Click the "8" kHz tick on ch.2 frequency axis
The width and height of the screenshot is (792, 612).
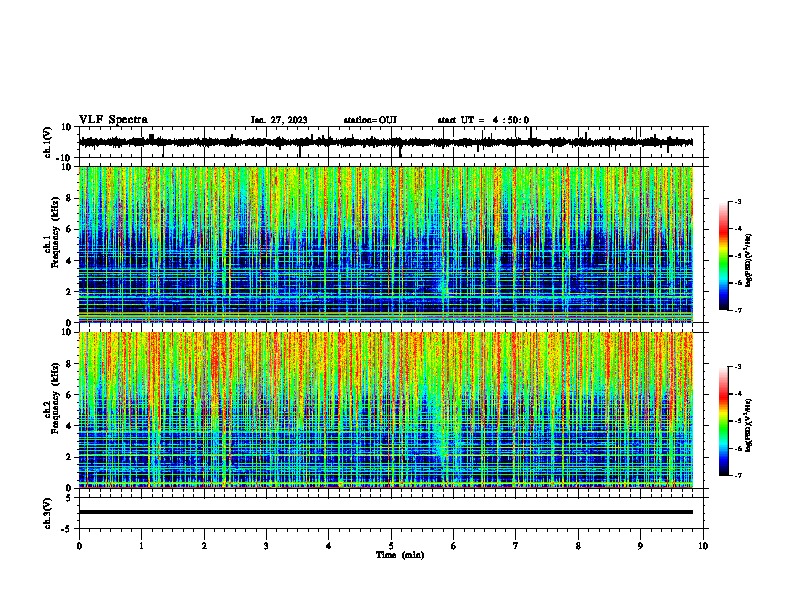69,364
